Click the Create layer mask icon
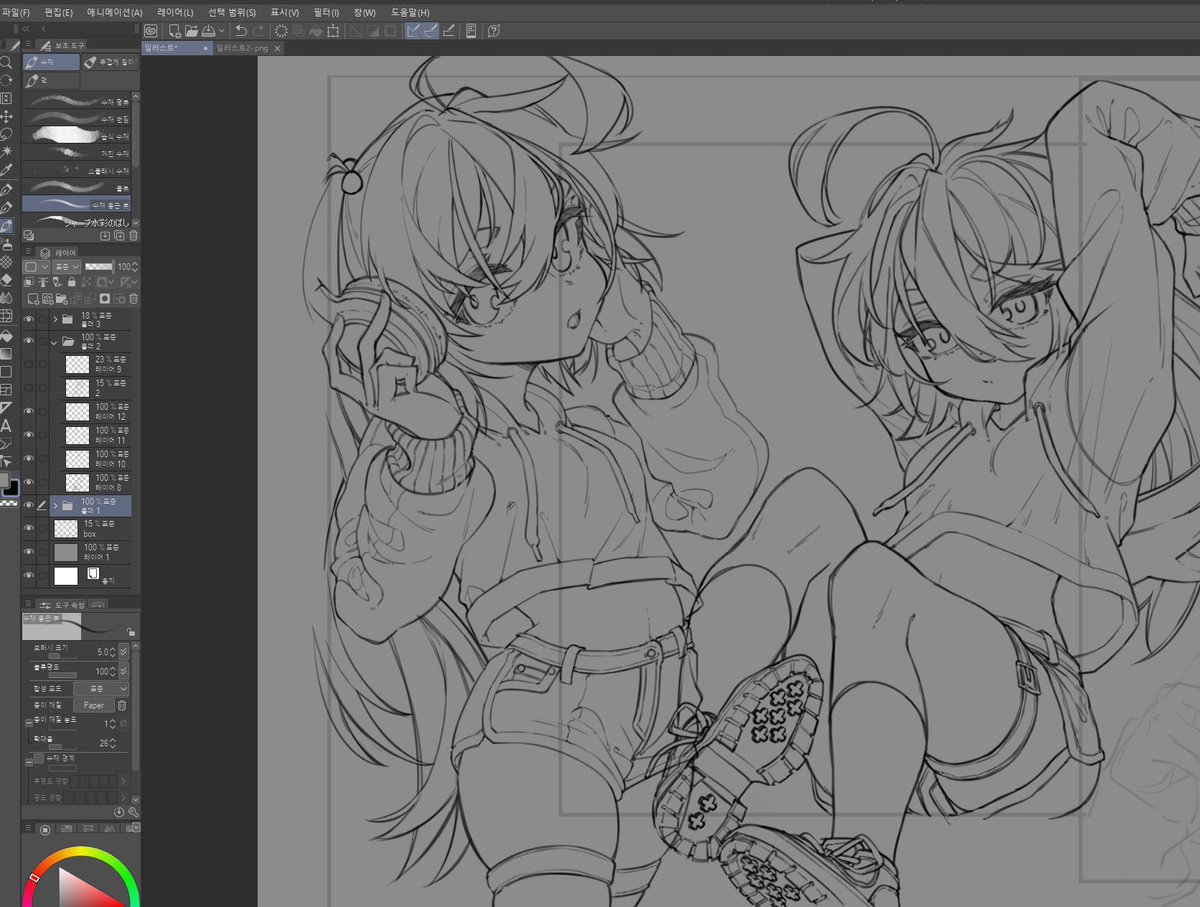The image size is (1200, 907). click(105, 298)
